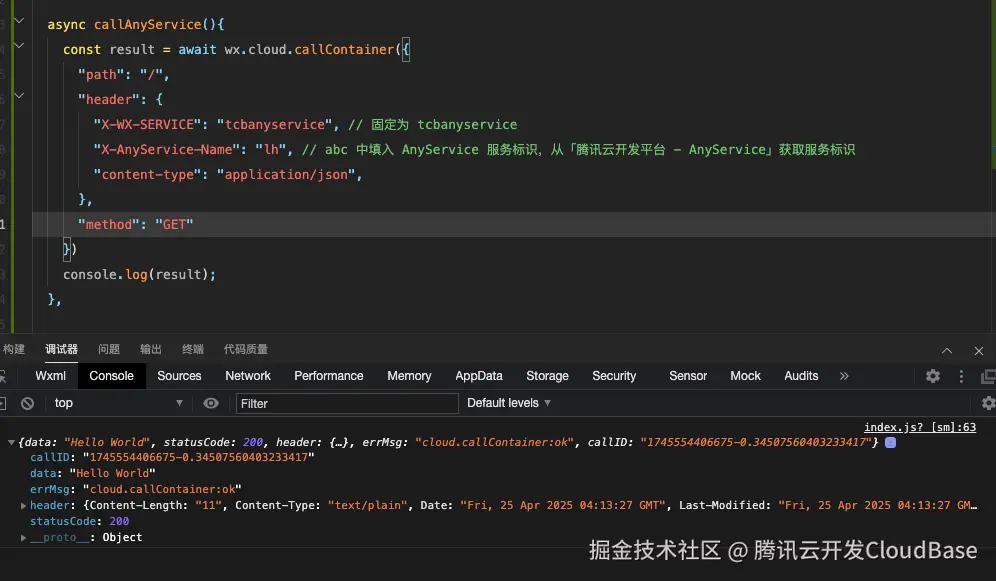Open the Sensor tab

point(688,376)
